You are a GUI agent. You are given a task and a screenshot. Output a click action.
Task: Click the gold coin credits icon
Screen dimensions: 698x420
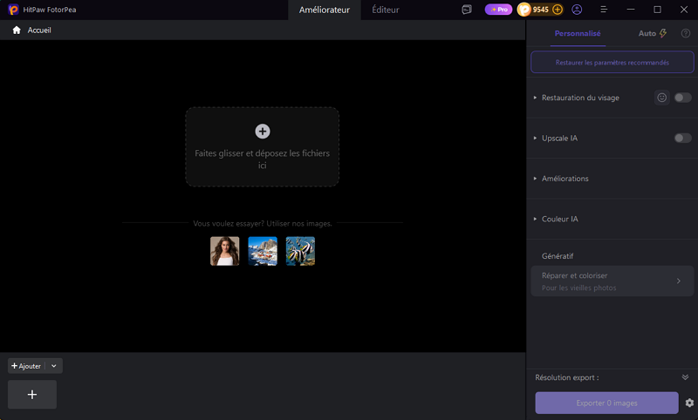[x=524, y=9]
